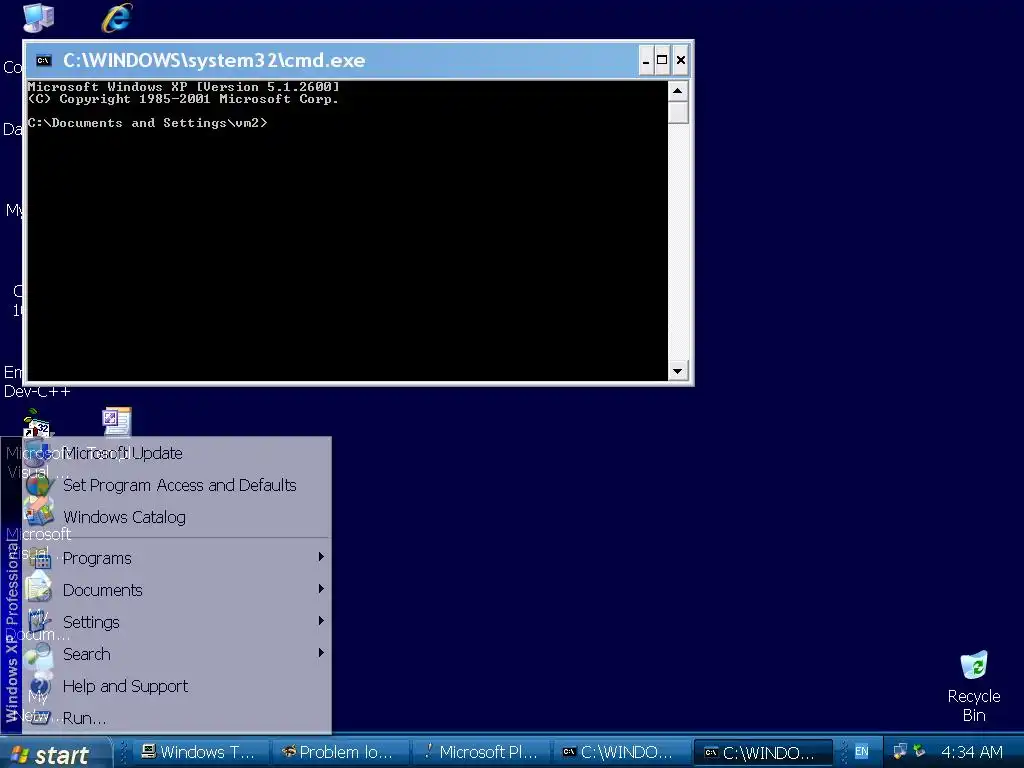1024x768 pixels.
Task: Open Windows Catalog entry
Action: [x=178, y=517]
